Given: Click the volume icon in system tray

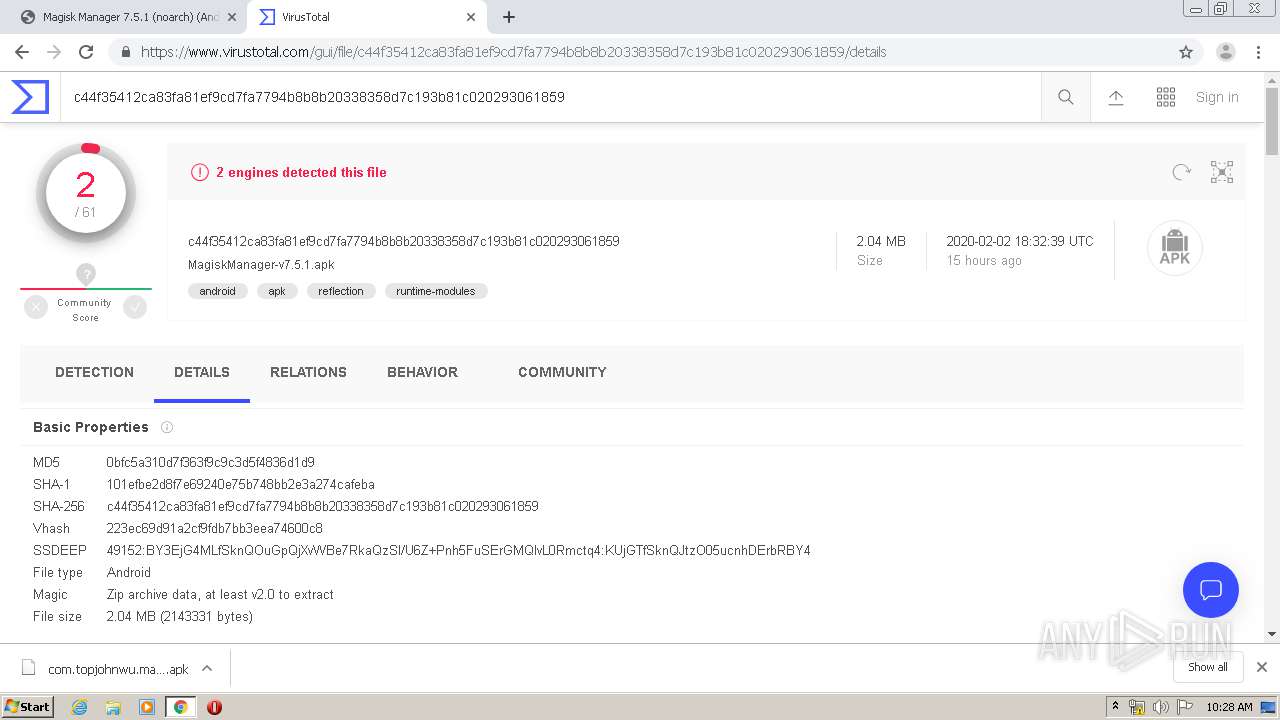Looking at the screenshot, I should pos(1160,707).
